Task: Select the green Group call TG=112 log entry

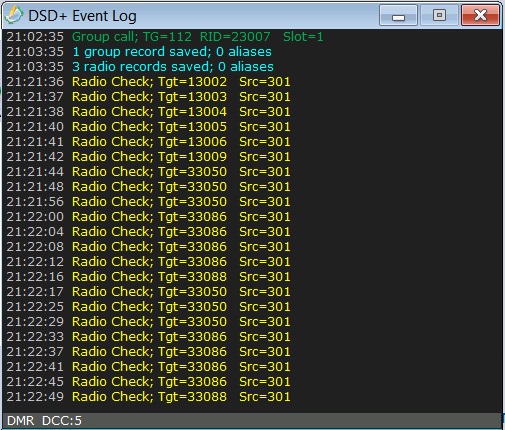Action: pyautogui.click(x=165, y=37)
